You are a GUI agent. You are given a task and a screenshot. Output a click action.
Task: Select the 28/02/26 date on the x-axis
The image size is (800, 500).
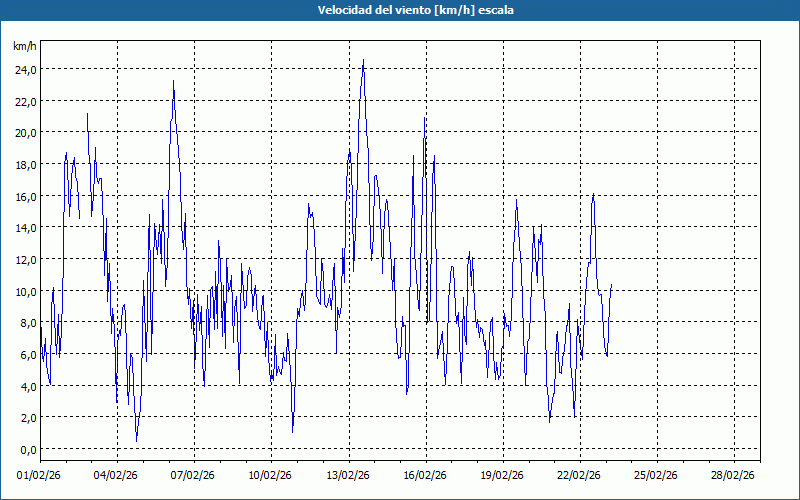coord(733,476)
